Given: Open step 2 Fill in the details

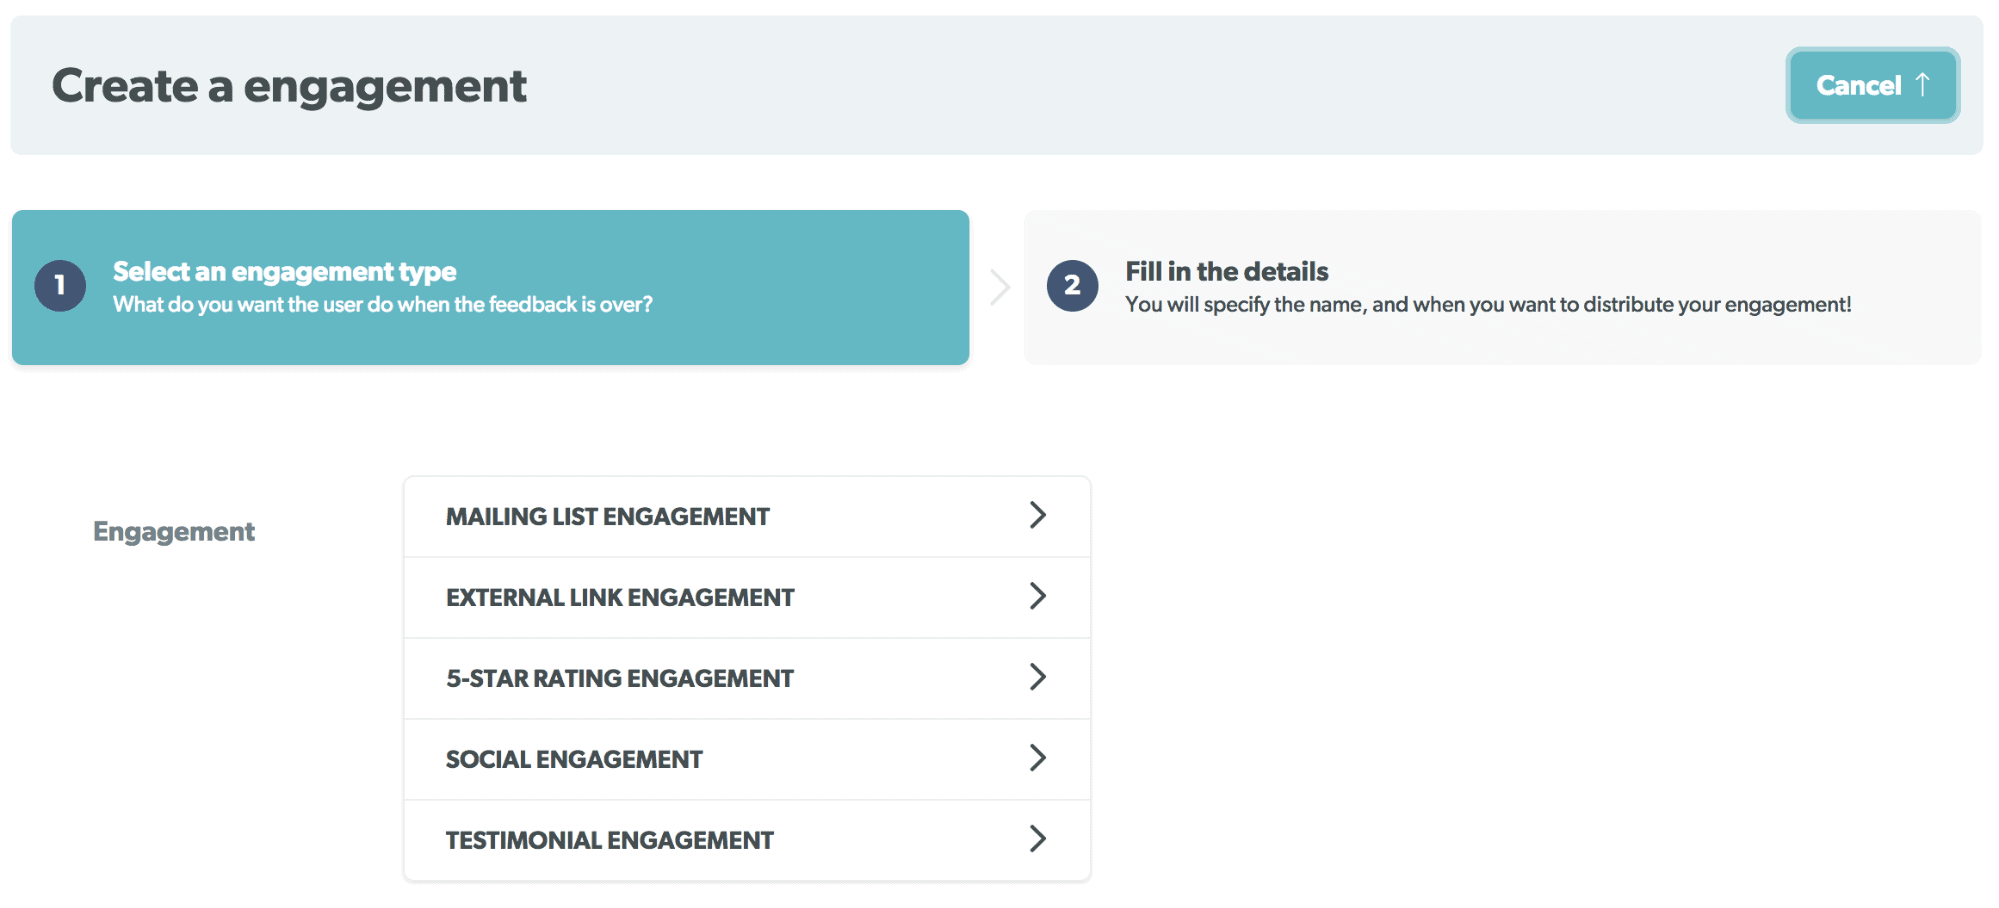Looking at the screenshot, I should tap(1502, 287).
